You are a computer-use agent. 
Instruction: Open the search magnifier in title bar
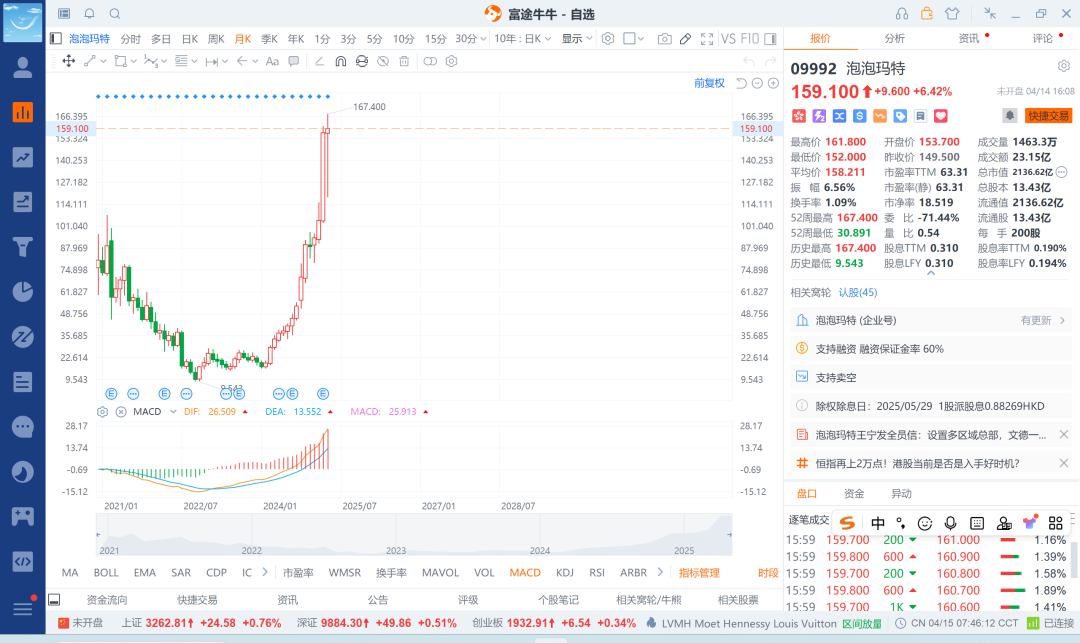point(115,14)
